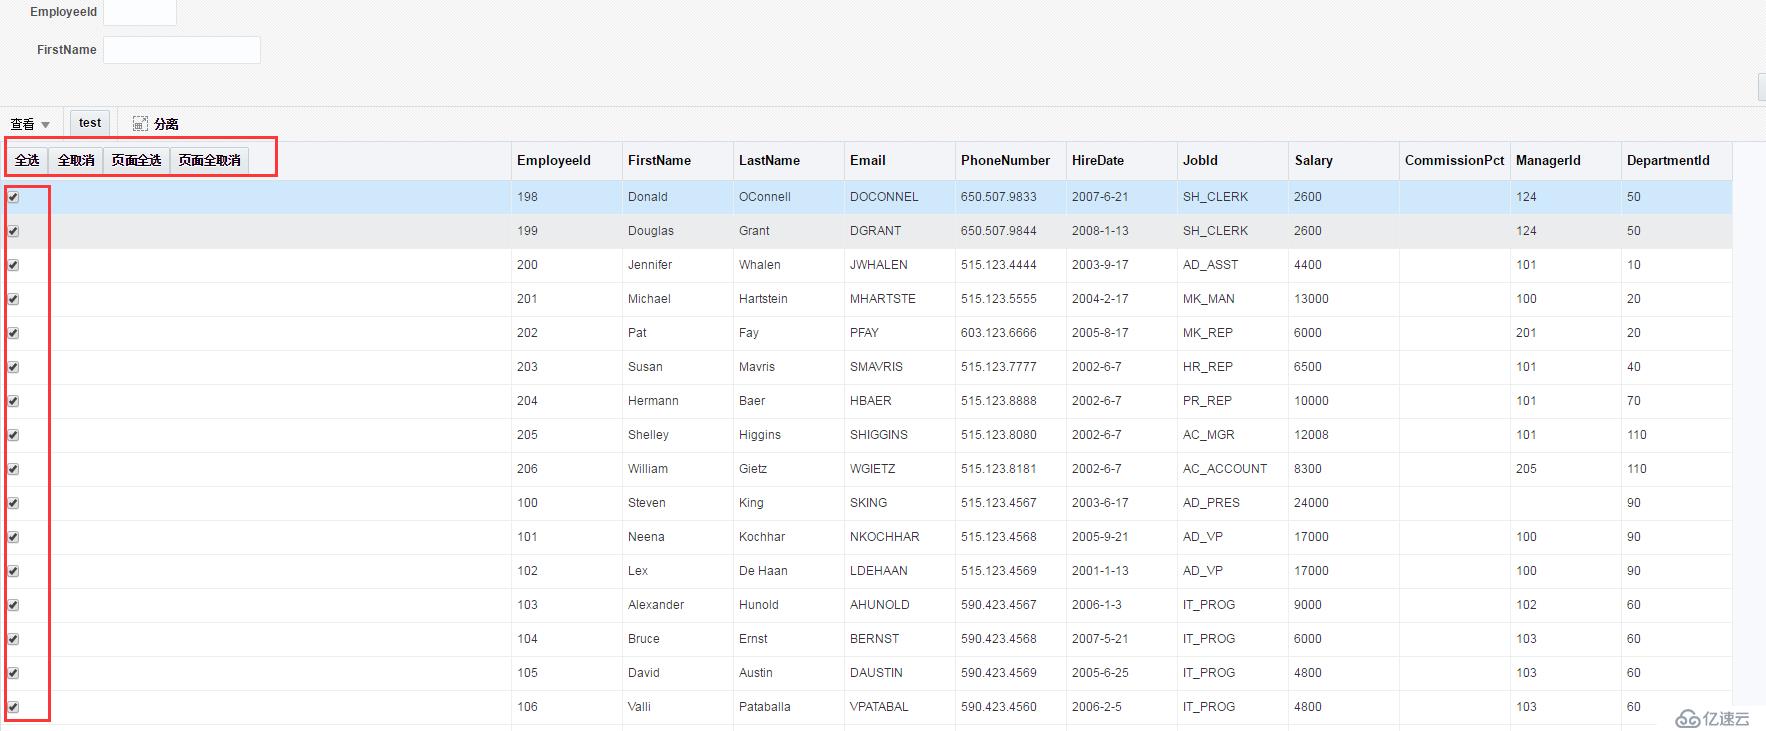Toggle the checkbox for David Austin
1766x731 pixels.
pos(13,673)
